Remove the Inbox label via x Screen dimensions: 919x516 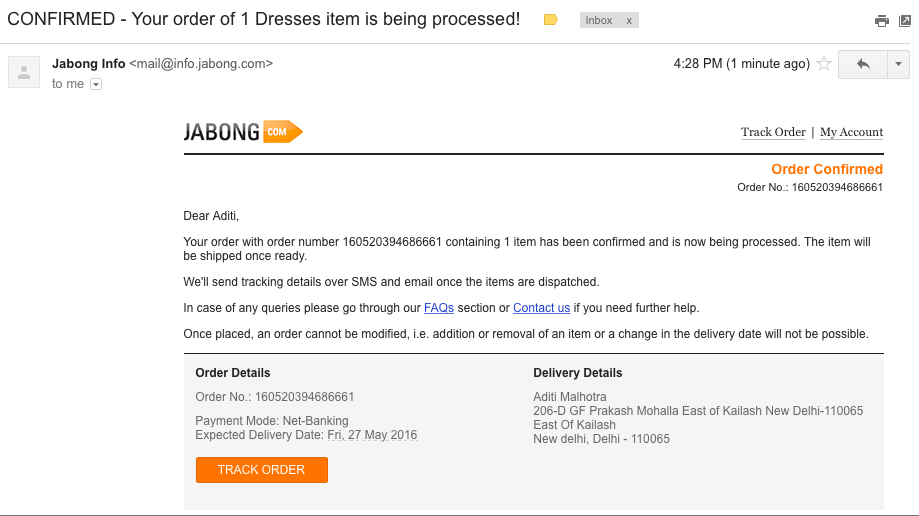click(629, 20)
